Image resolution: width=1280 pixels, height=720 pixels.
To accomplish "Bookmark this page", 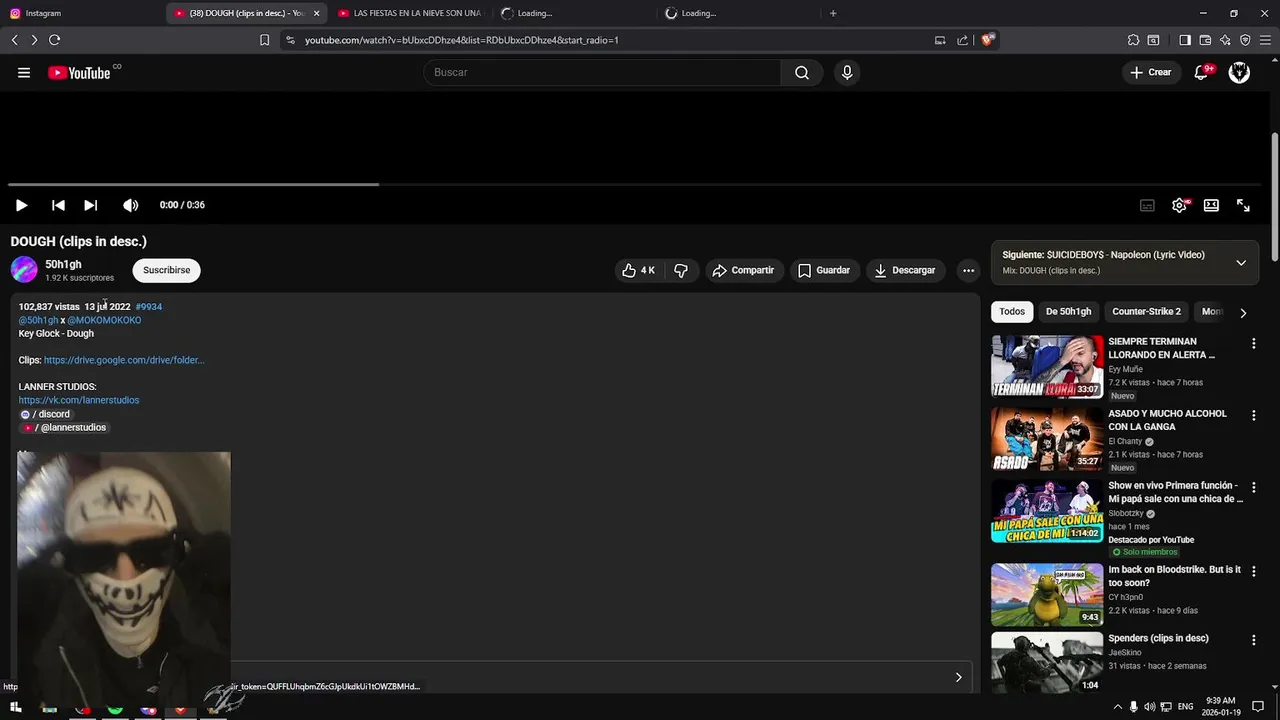I will pyautogui.click(x=264, y=40).
